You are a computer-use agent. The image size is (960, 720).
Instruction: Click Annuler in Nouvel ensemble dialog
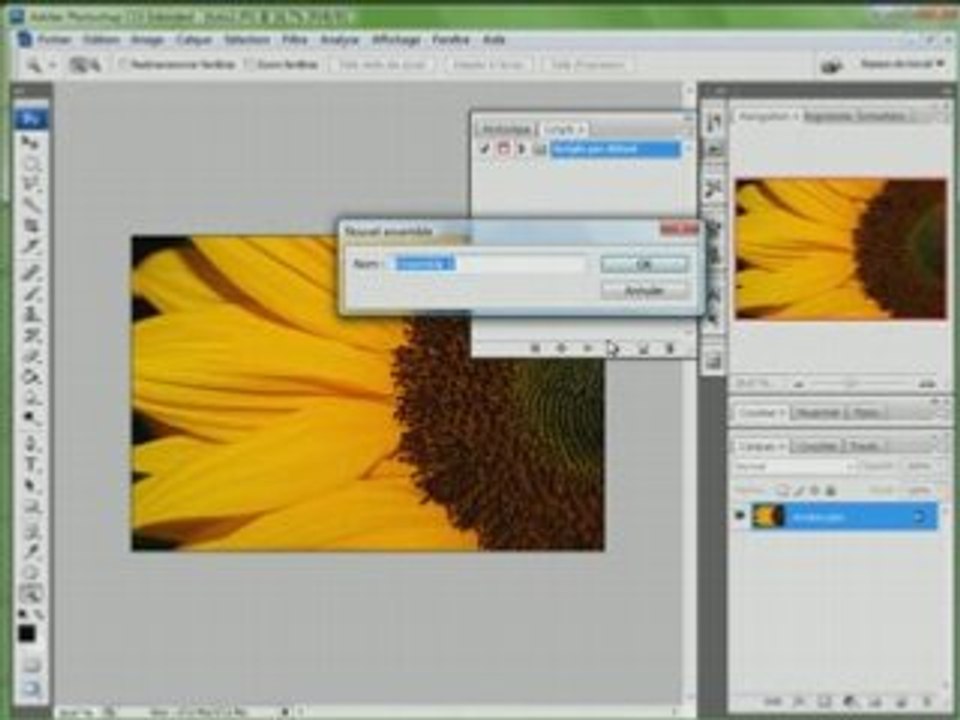(x=644, y=290)
